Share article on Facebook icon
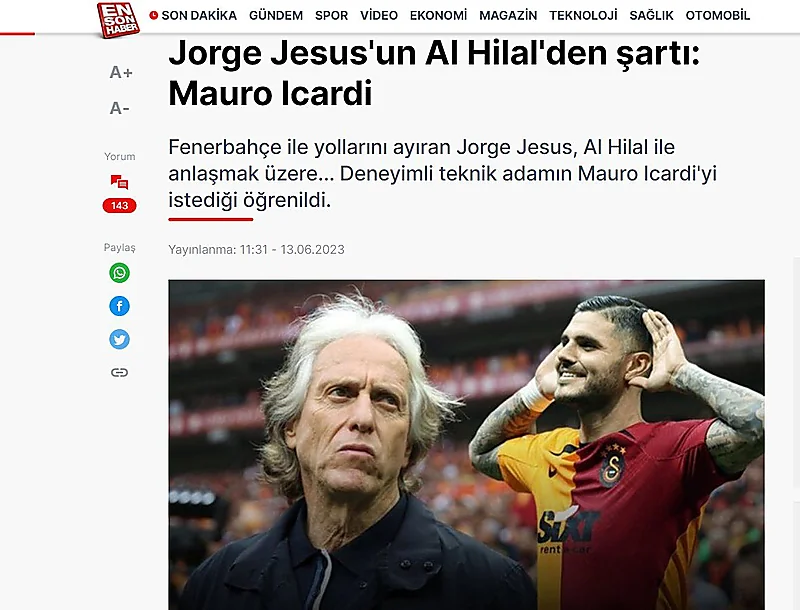 119,306
